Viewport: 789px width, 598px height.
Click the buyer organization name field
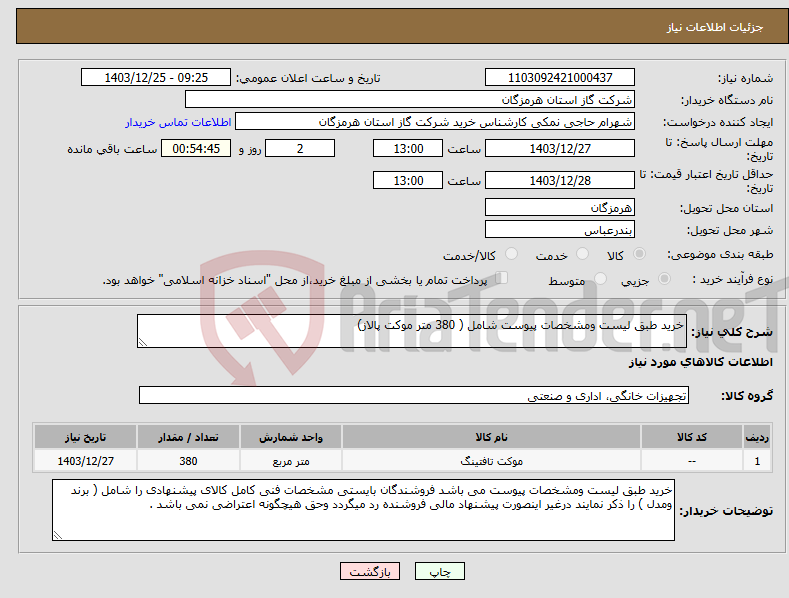(410, 99)
